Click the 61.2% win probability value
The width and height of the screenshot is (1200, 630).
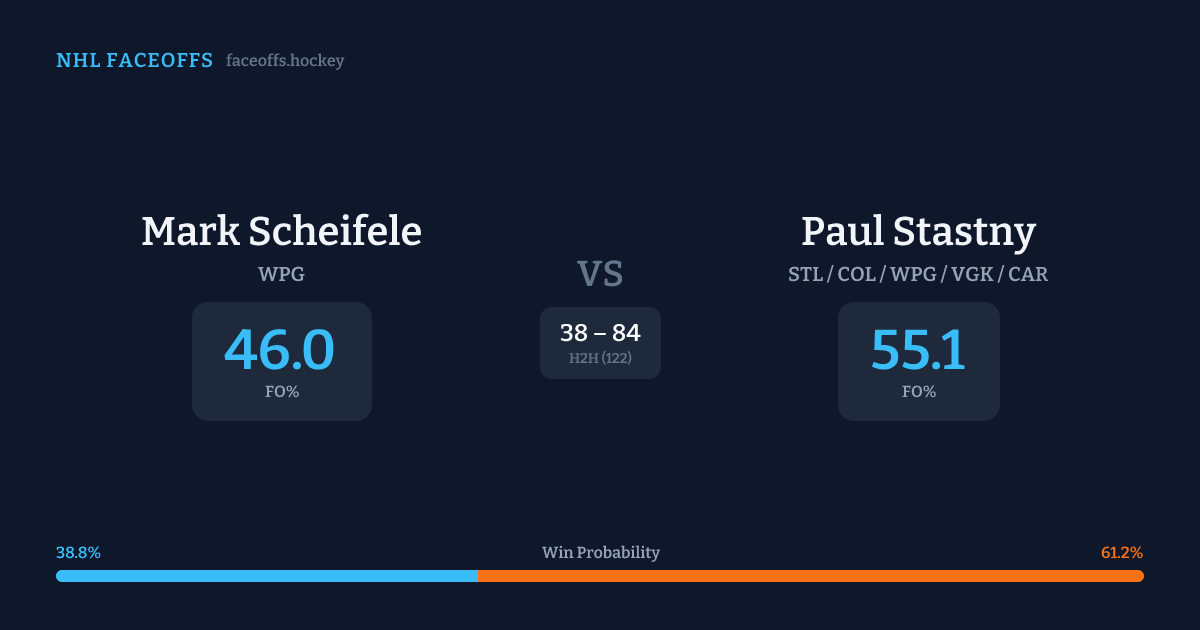click(x=1121, y=553)
